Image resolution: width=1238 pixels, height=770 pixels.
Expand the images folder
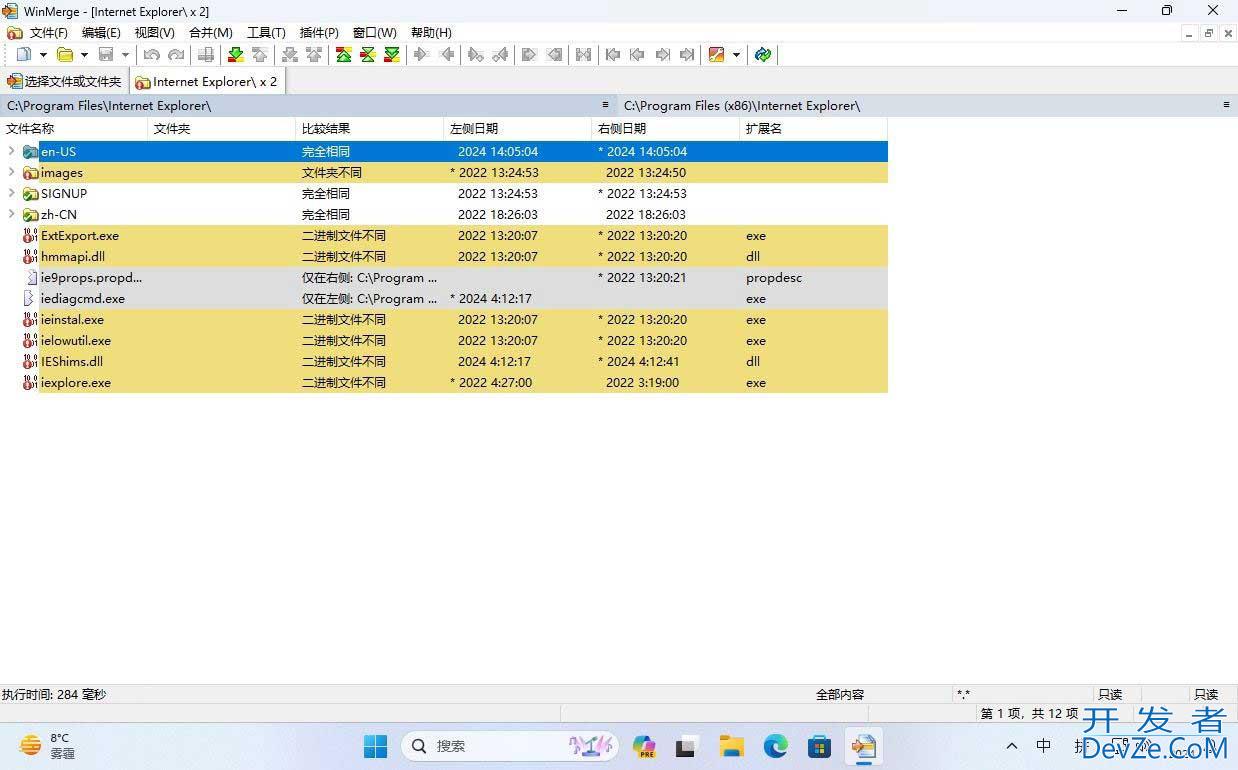(x=11, y=172)
